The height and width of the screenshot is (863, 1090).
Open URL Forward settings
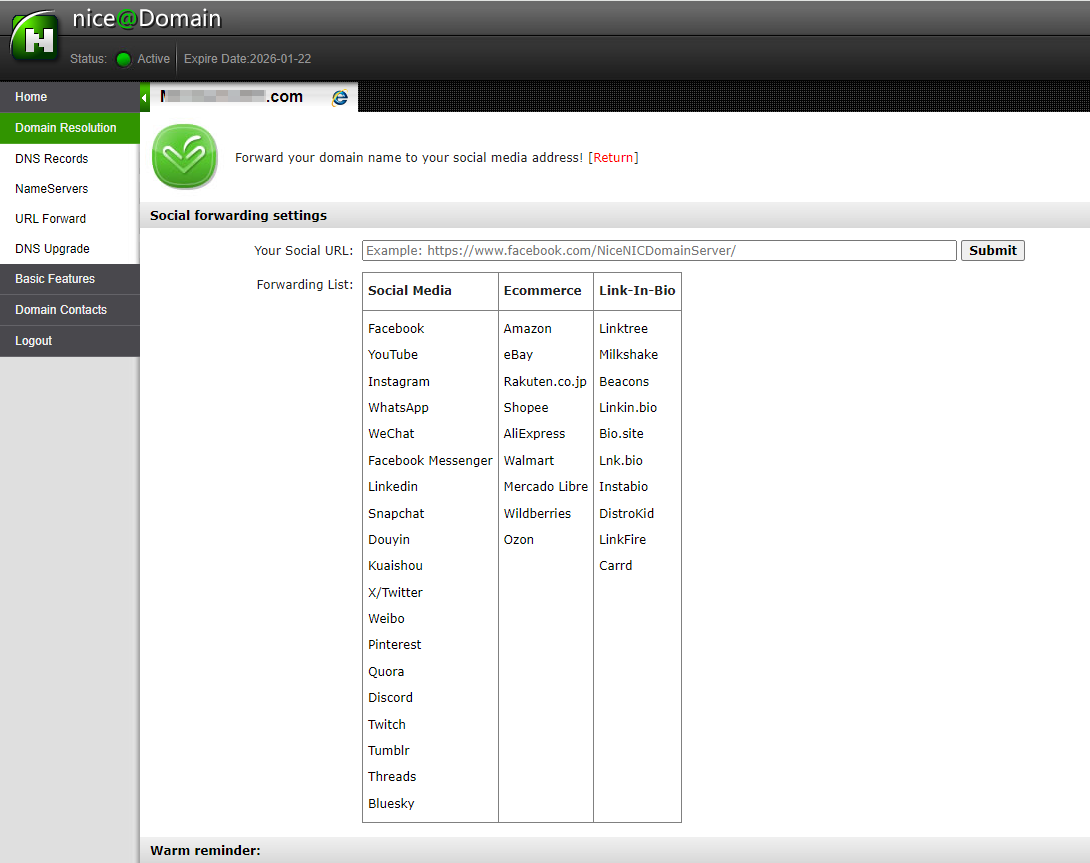pyautogui.click(x=50, y=218)
